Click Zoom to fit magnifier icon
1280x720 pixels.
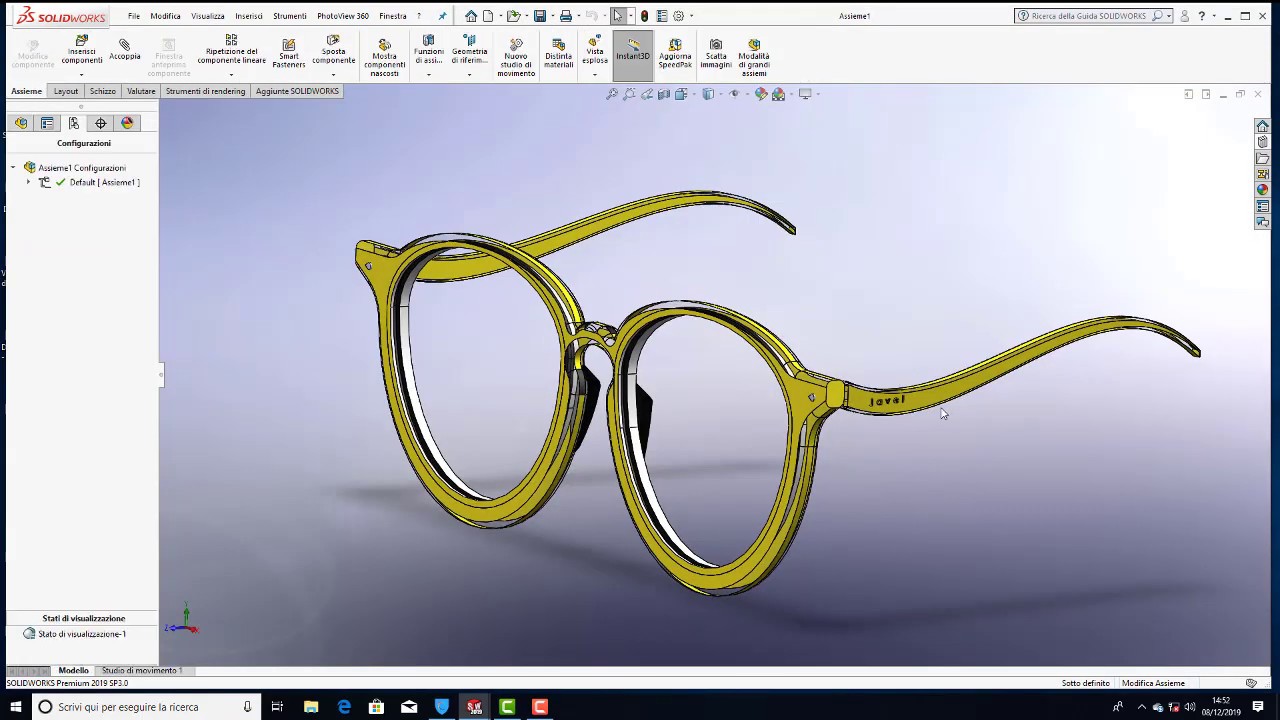click(x=612, y=94)
